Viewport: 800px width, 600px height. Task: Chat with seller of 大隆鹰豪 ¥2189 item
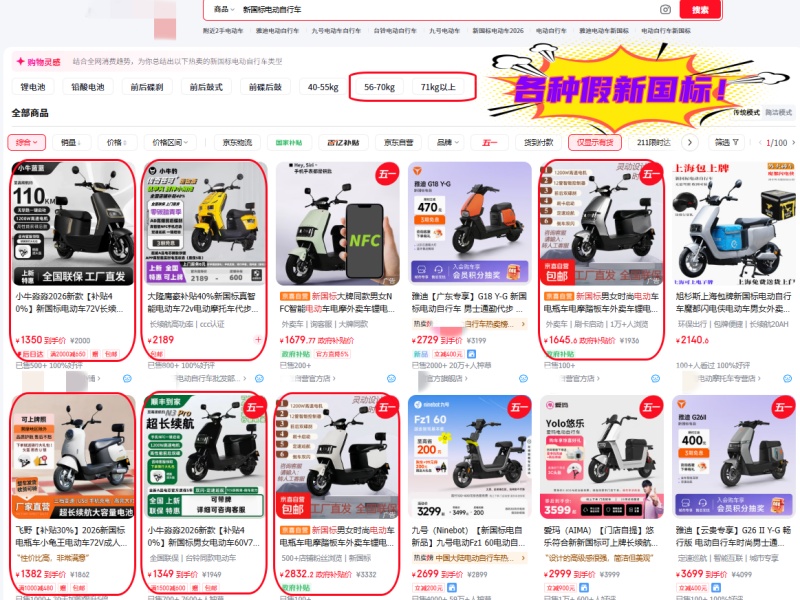coord(259,379)
